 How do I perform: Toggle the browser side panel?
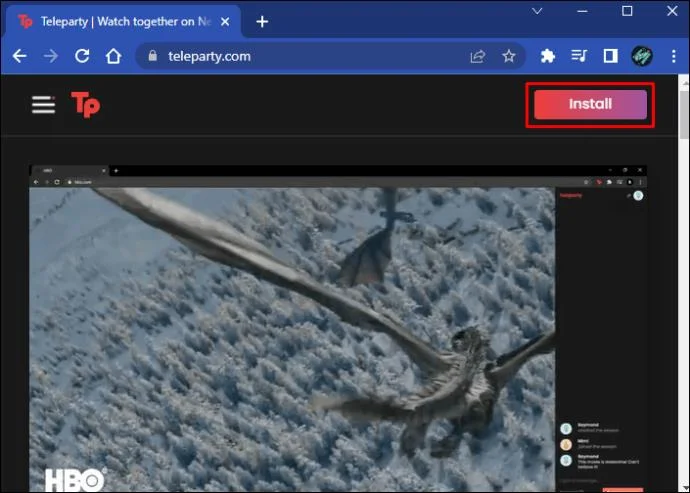tap(610, 56)
